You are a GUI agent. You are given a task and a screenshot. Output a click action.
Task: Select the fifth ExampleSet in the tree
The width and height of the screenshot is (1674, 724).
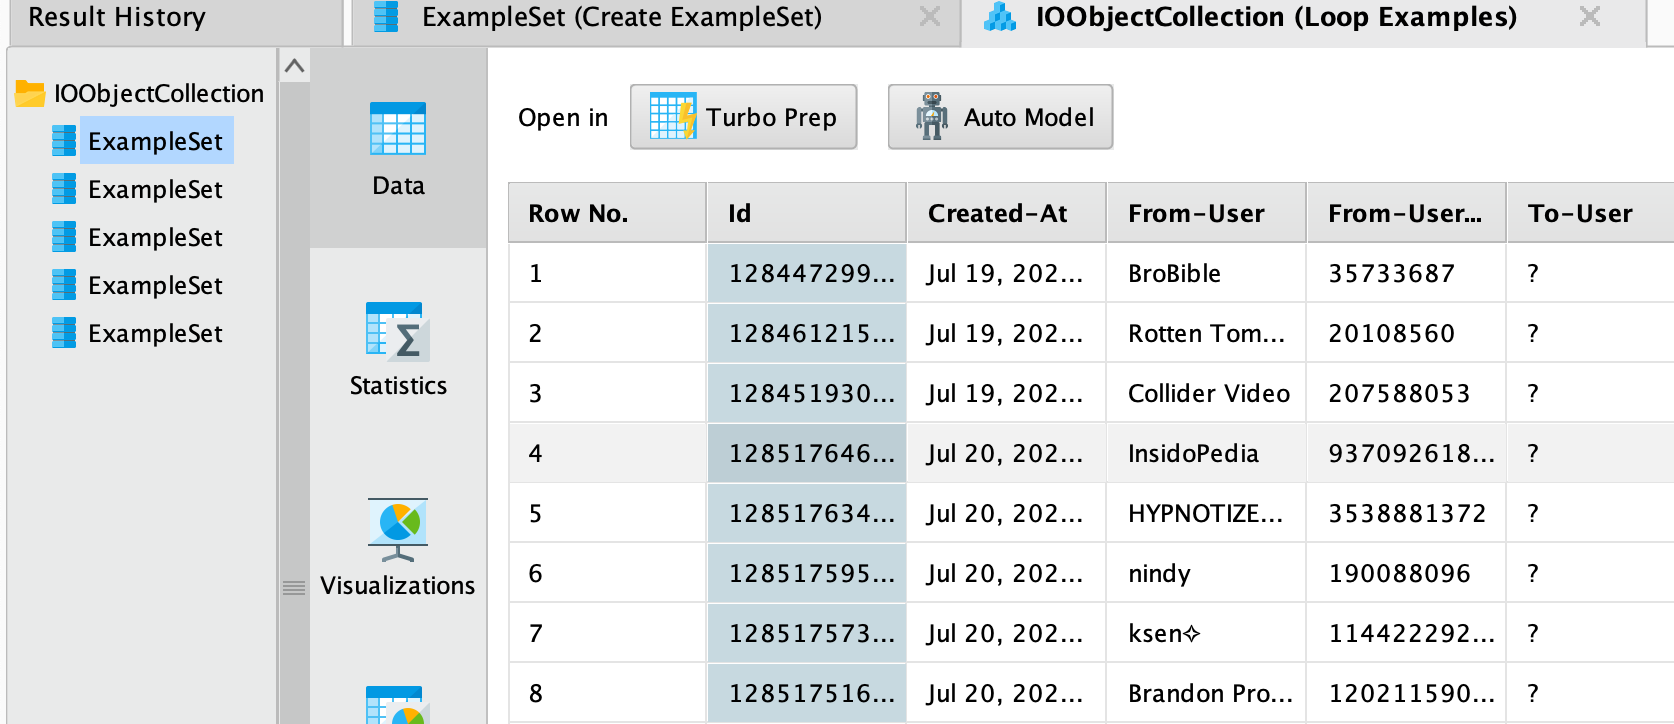(138, 333)
